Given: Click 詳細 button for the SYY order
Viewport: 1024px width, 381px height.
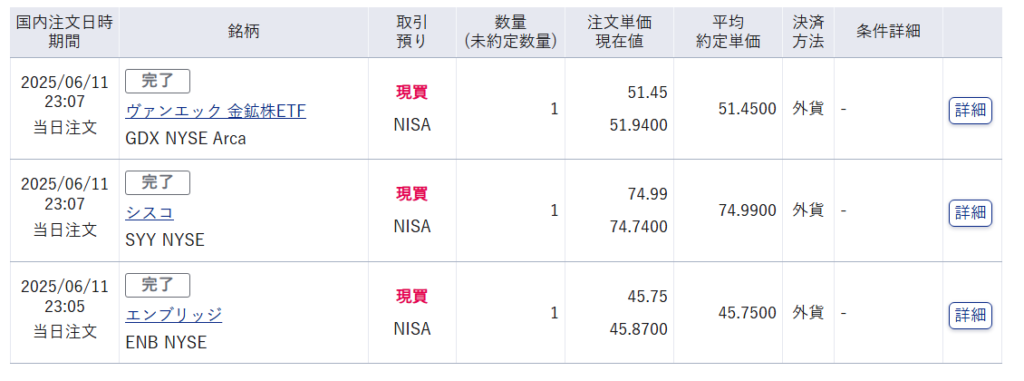Looking at the screenshot, I should (970, 213).
